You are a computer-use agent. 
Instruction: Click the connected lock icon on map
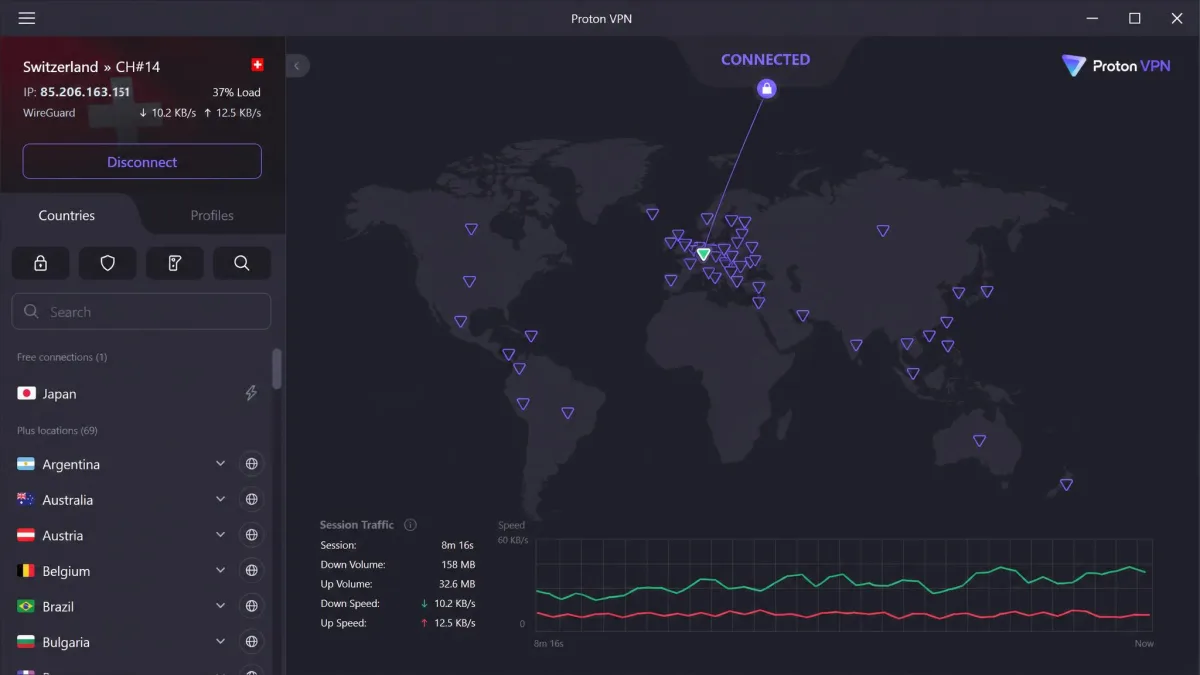(x=767, y=88)
